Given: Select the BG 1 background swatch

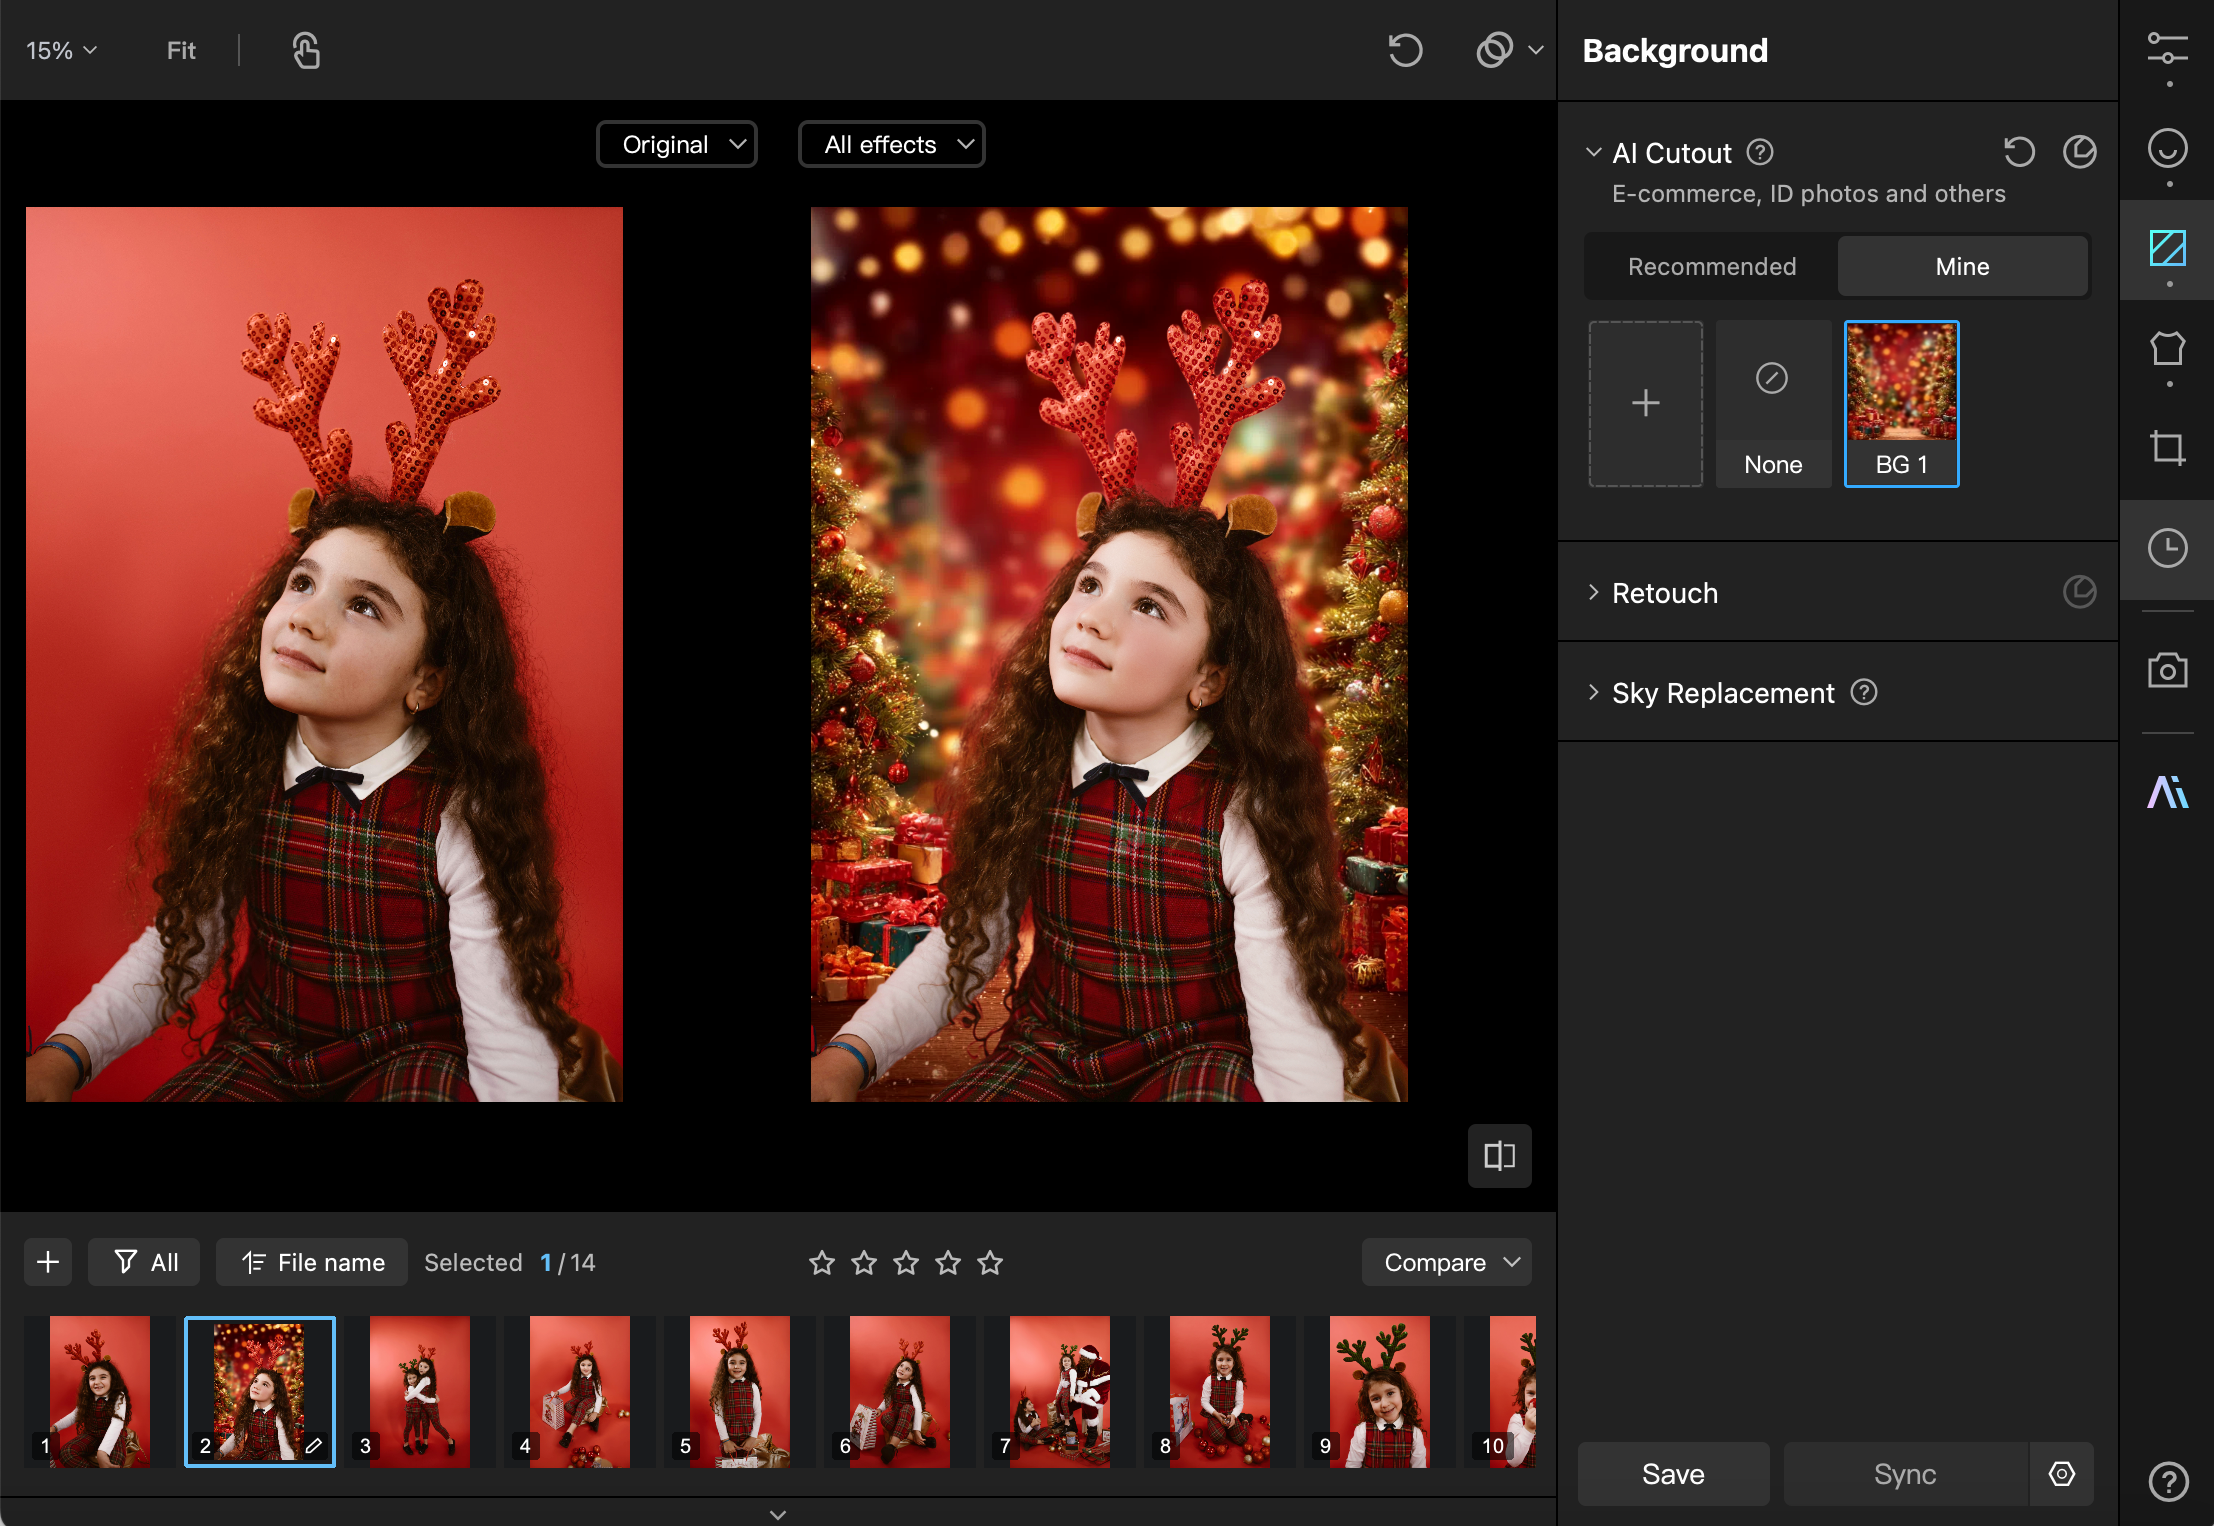Looking at the screenshot, I should [x=1900, y=404].
